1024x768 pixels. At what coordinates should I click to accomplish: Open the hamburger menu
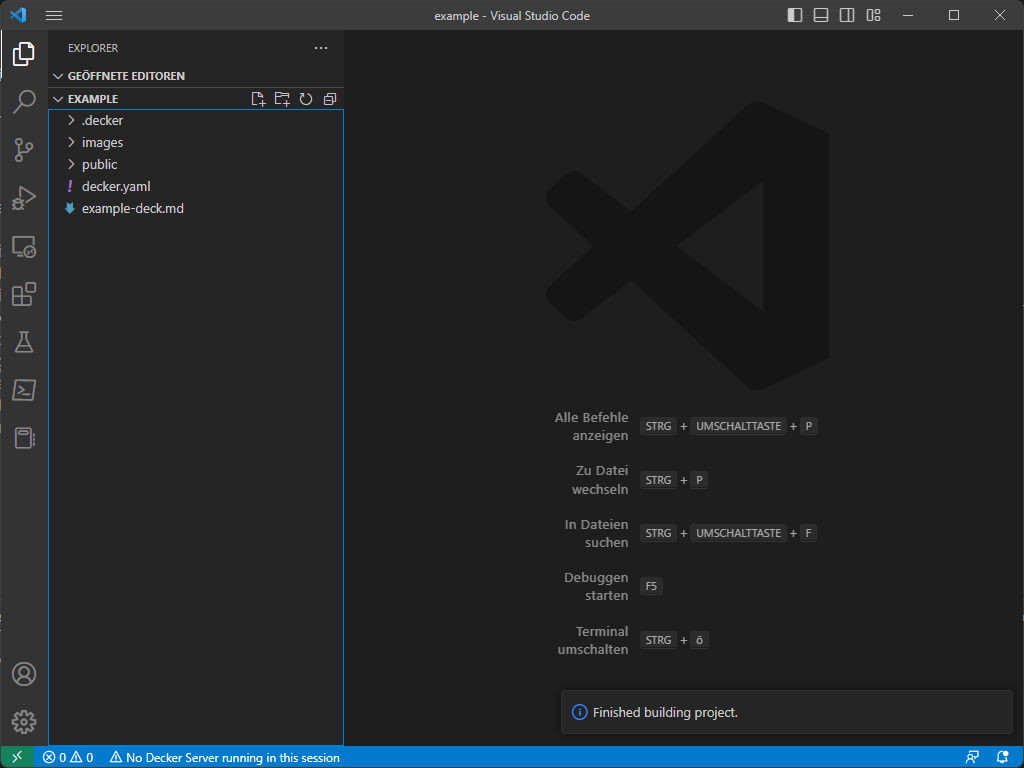tap(53, 15)
